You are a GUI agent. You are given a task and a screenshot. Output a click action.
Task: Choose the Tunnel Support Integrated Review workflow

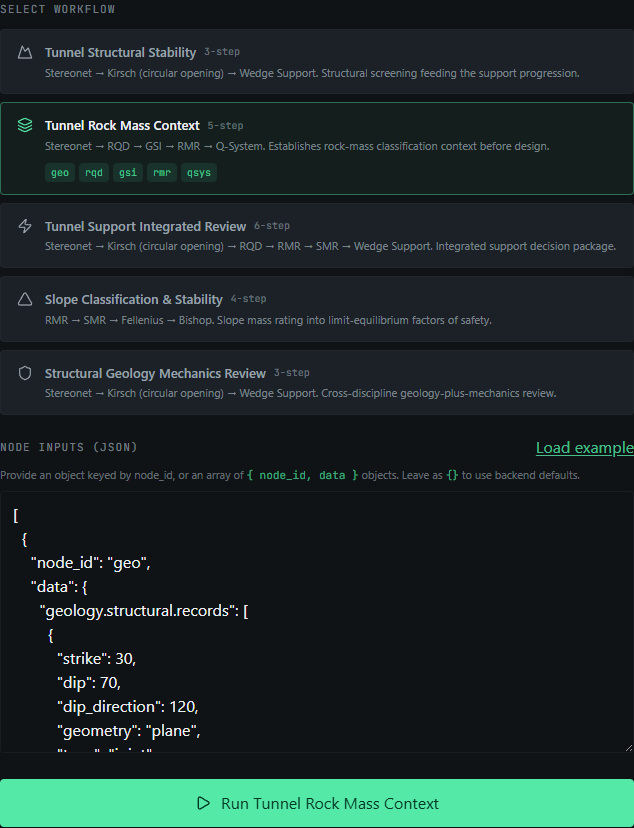click(x=317, y=236)
